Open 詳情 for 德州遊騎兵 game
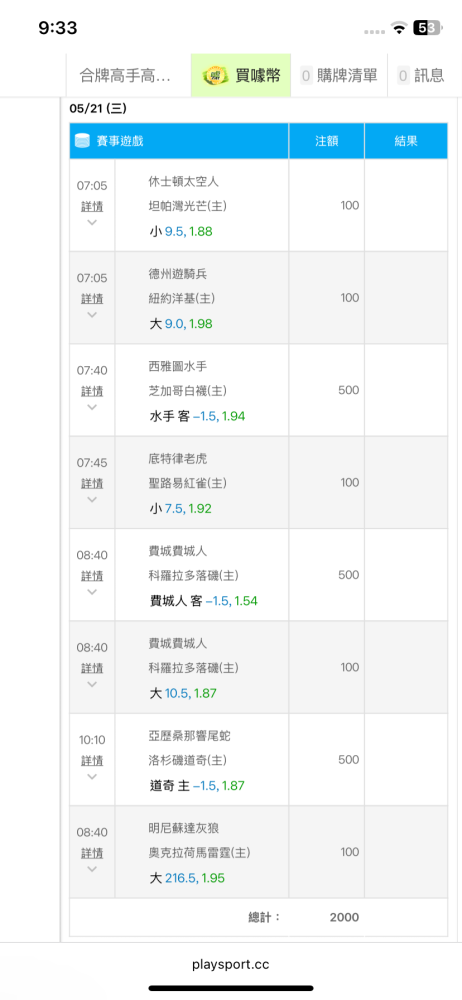Image resolution: width=462 pixels, height=1000 pixels. click(92, 299)
